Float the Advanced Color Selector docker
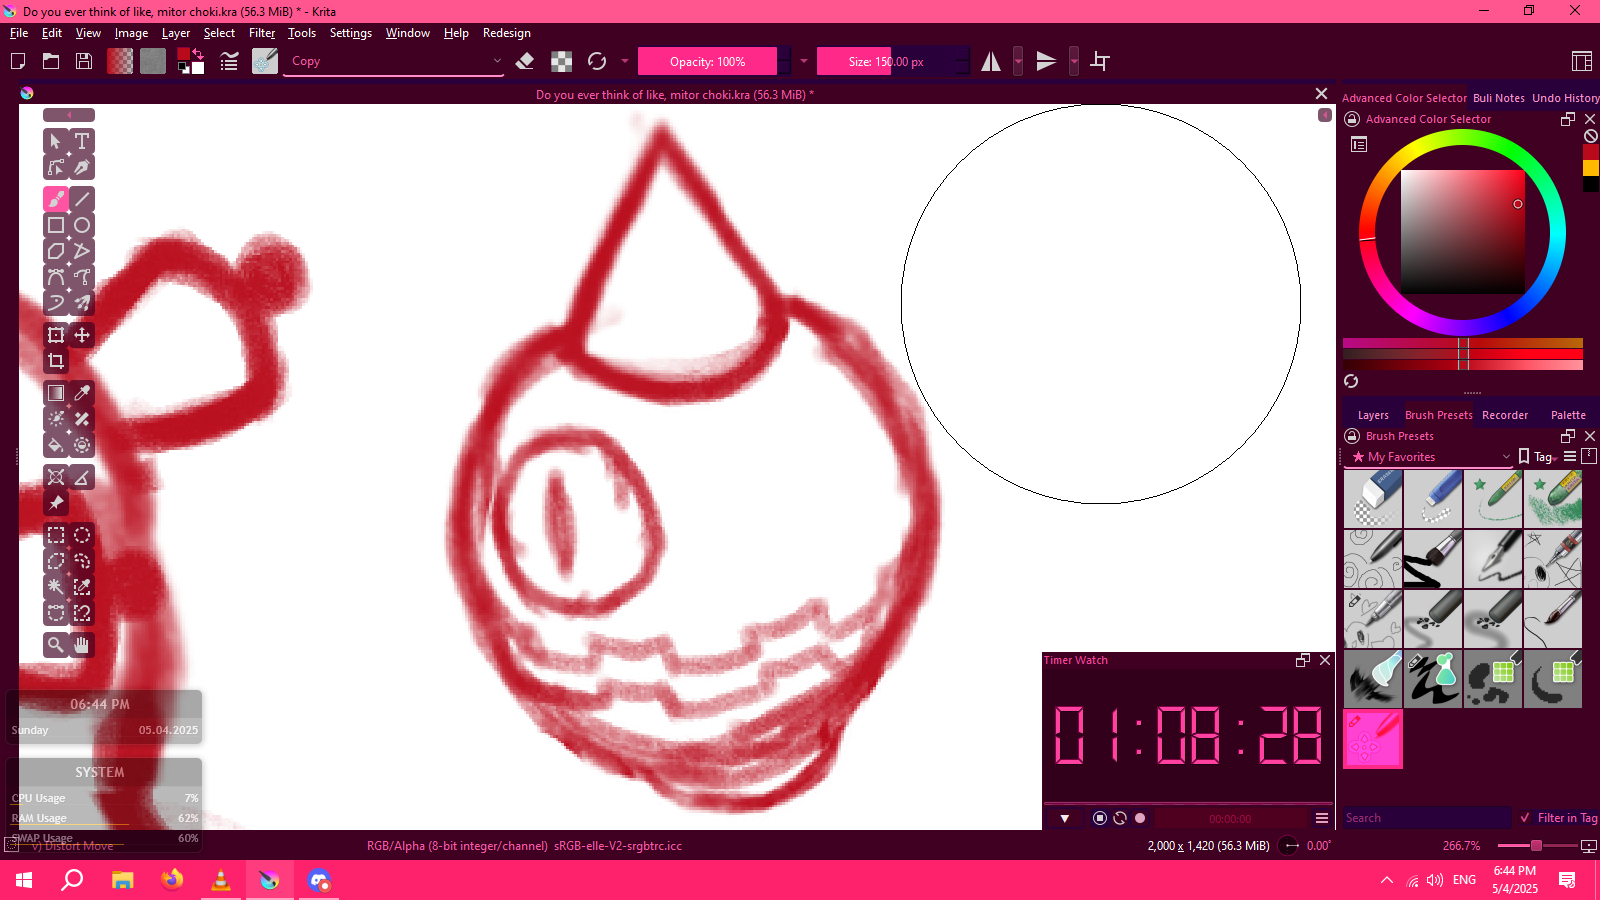Screen dimensions: 1600x900 click(x=1568, y=119)
